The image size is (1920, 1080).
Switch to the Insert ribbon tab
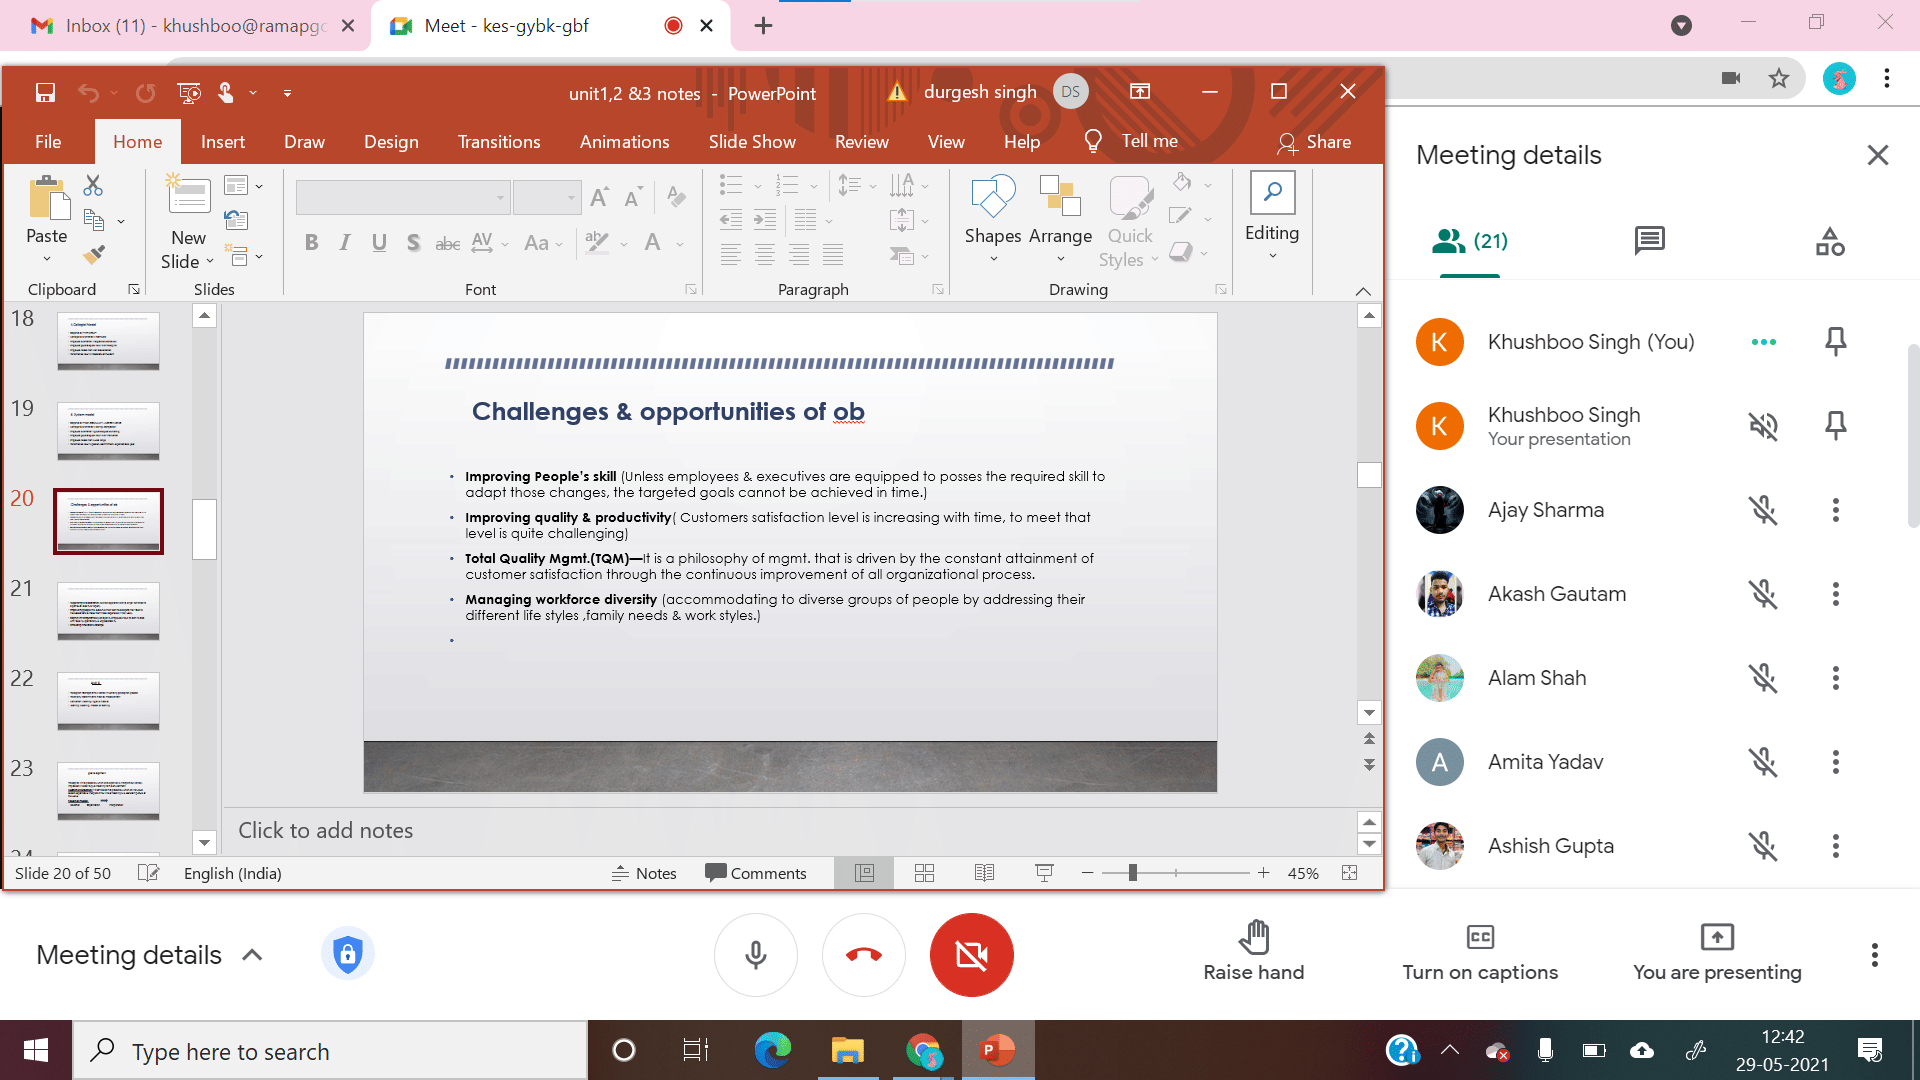(222, 141)
